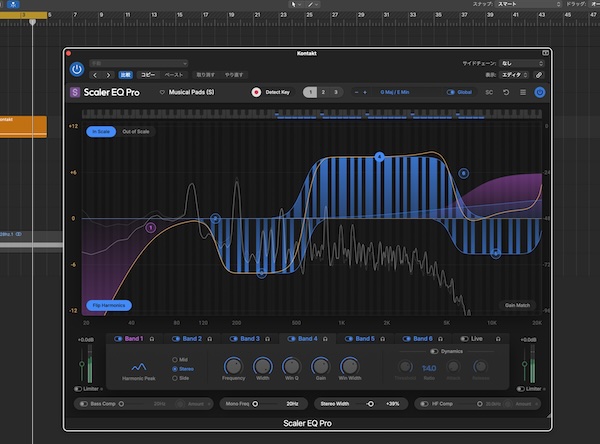Enable the left input Limiter switch

(78, 389)
